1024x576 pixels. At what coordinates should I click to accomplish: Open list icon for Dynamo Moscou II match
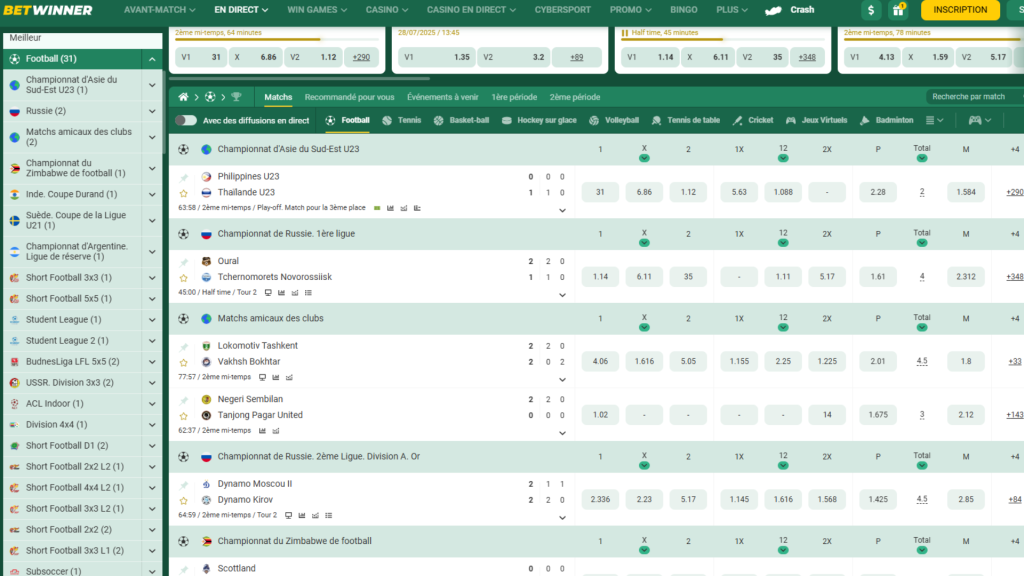click(328, 515)
